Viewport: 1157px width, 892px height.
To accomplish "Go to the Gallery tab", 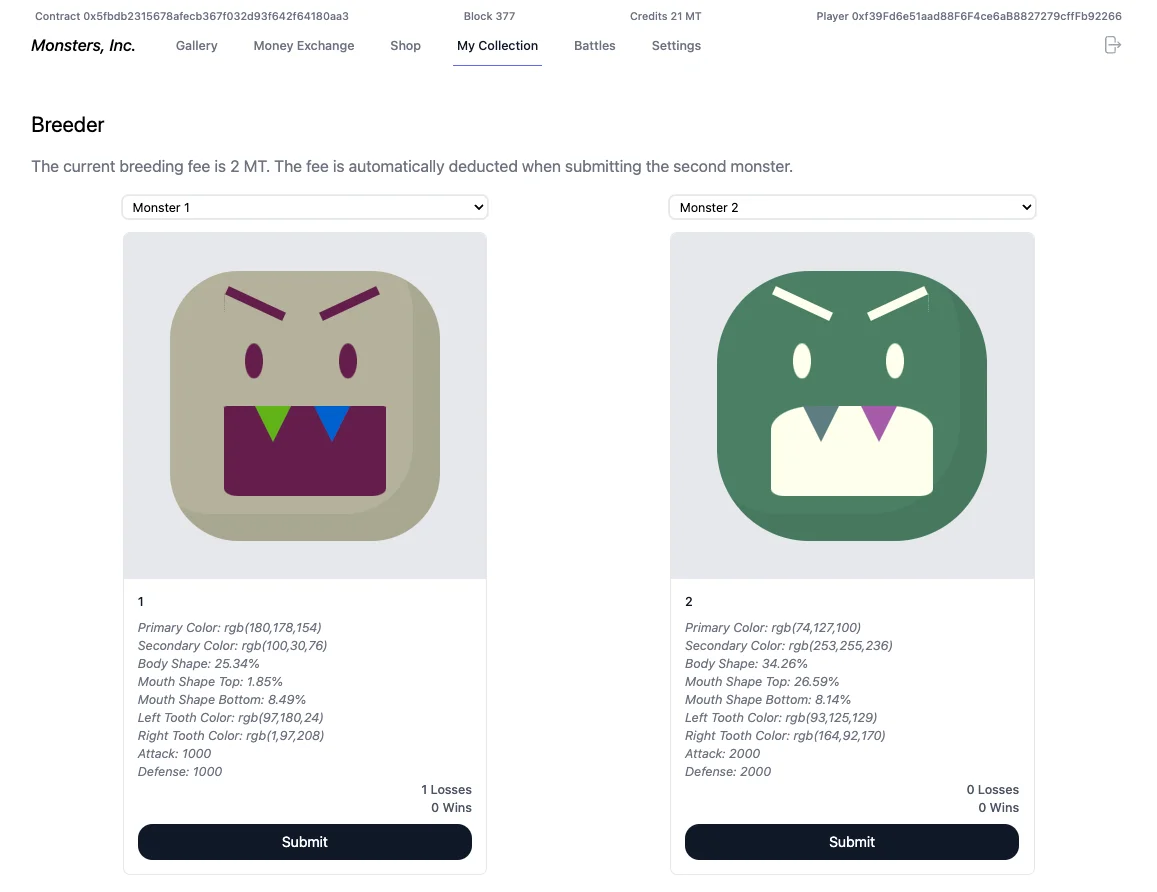I will 196,46.
